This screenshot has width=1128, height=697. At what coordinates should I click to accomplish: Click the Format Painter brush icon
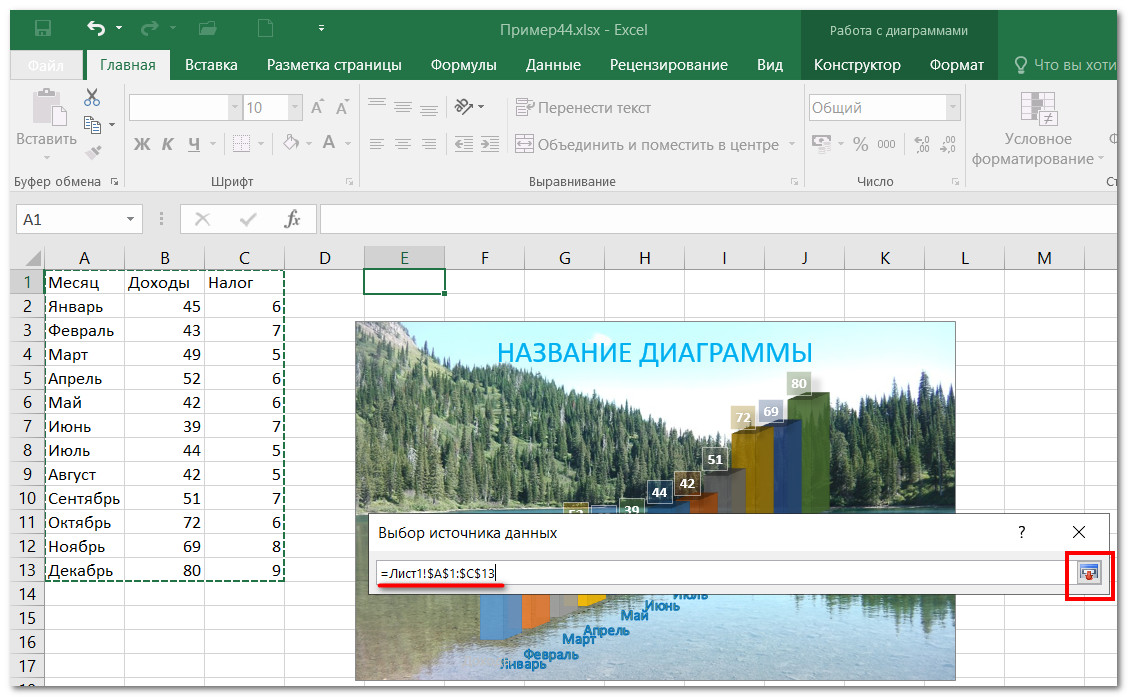pyautogui.click(x=92, y=153)
